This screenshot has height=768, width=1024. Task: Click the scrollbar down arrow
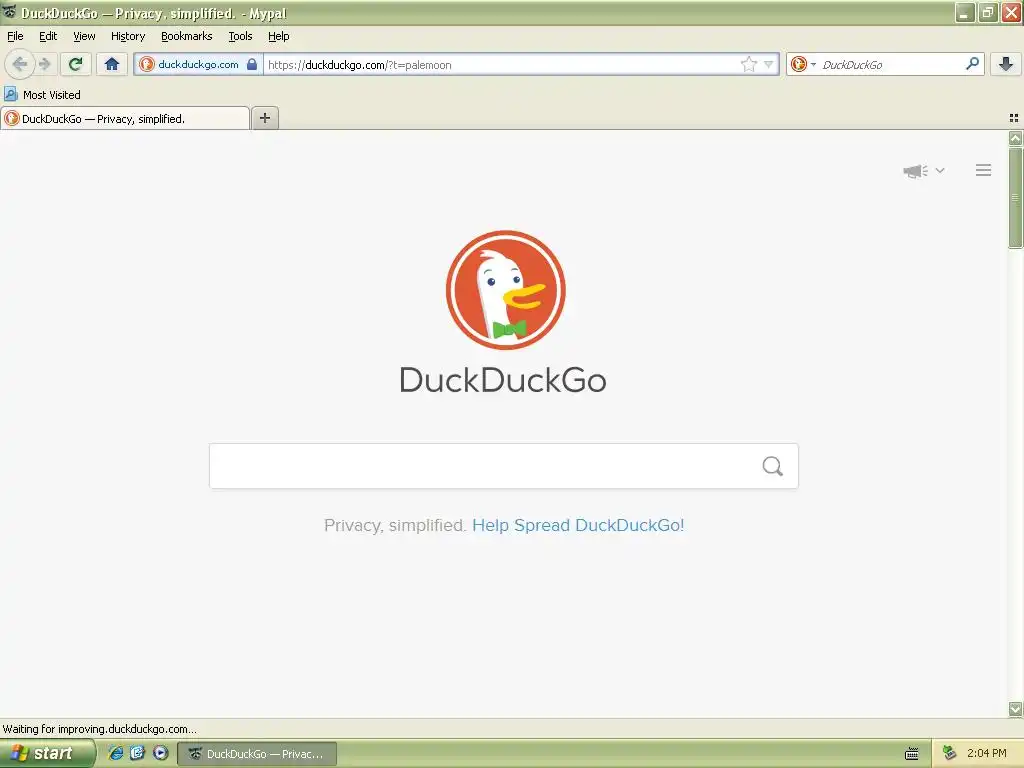tap(1015, 709)
